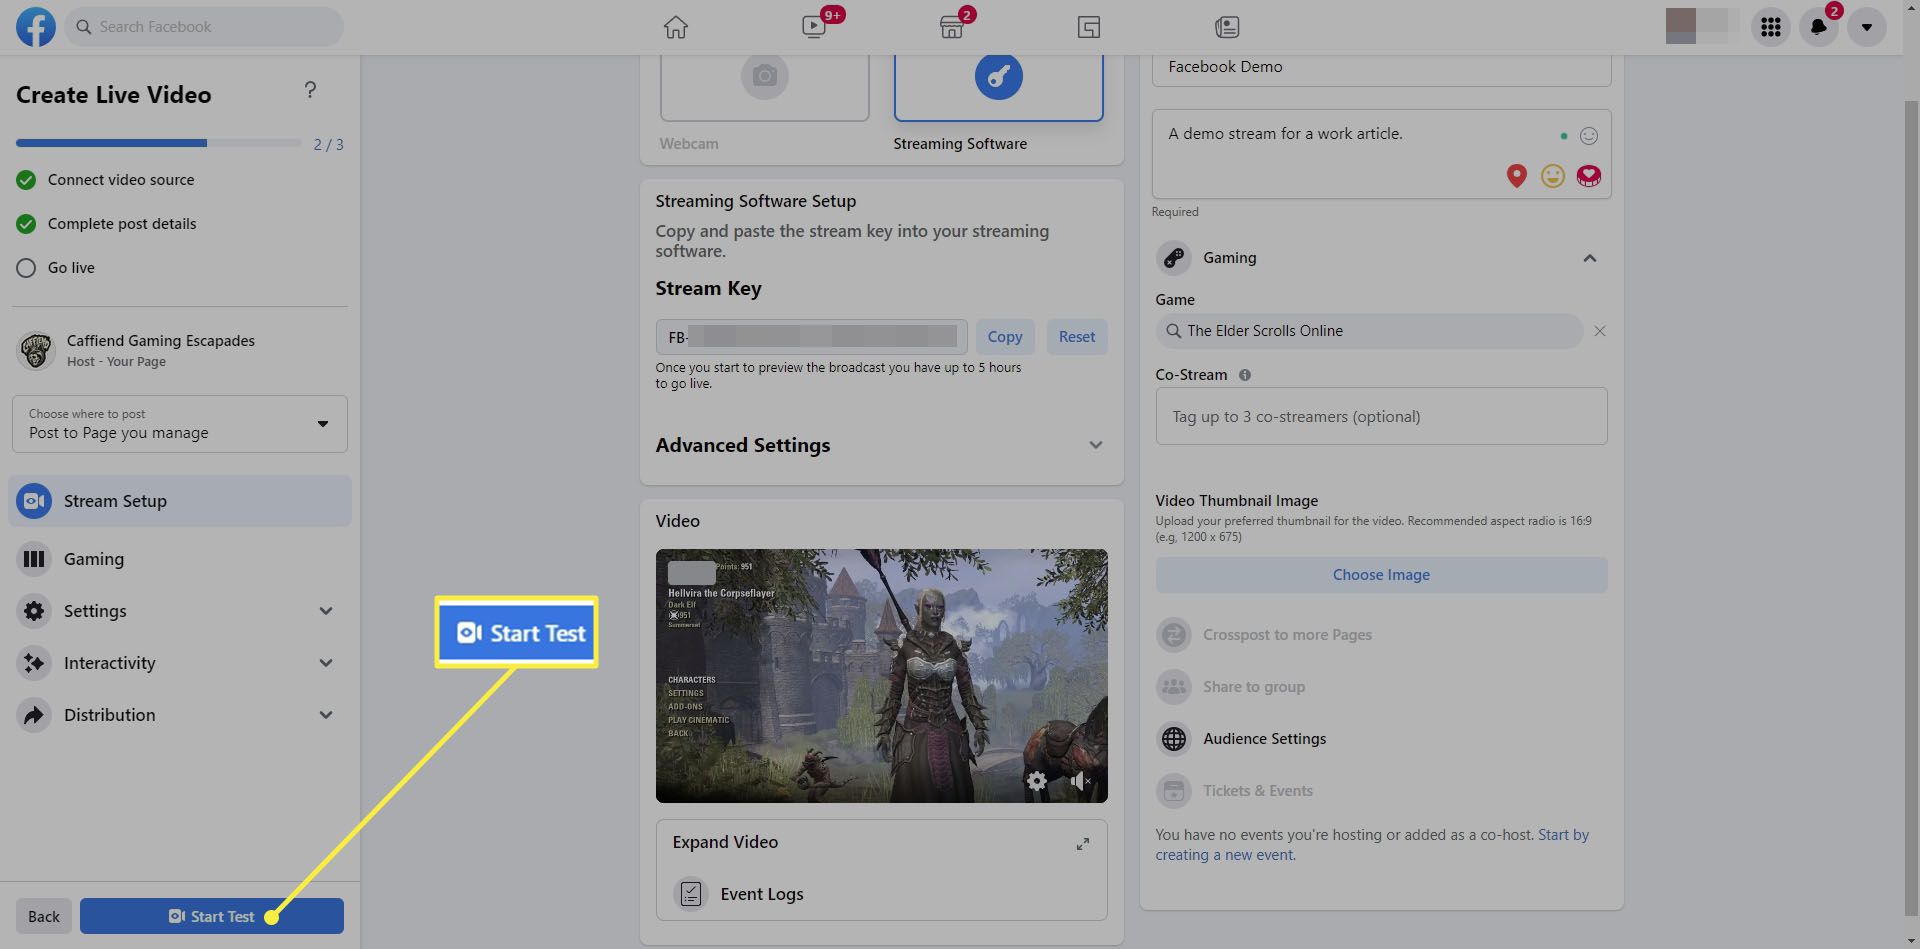Click the stream key field
This screenshot has width=1920, height=949.
pyautogui.click(x=811, y=337)
